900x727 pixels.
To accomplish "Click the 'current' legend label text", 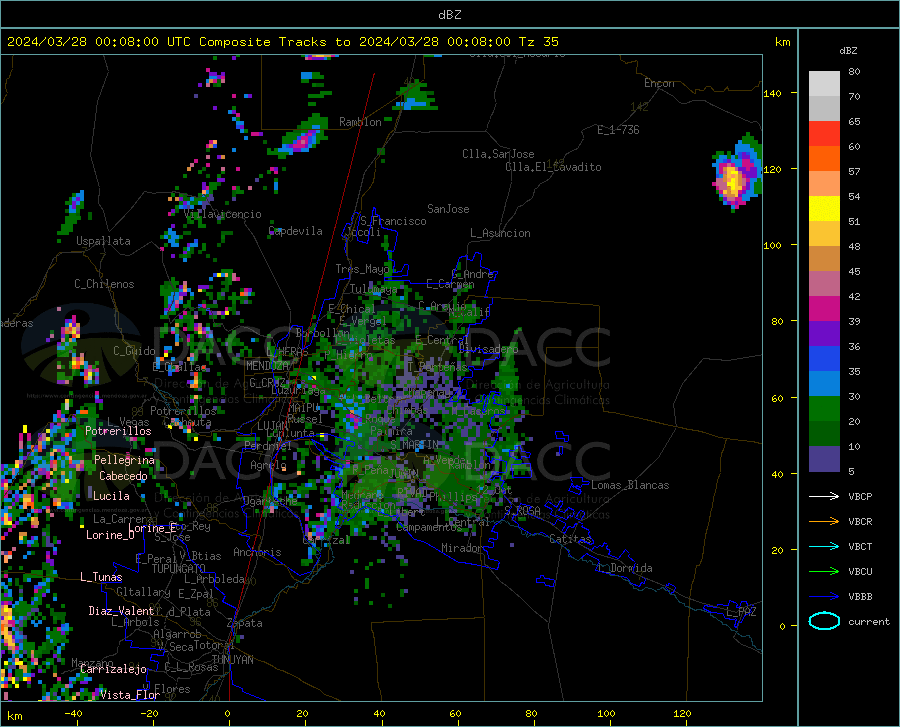I will [x=869, y=621].
